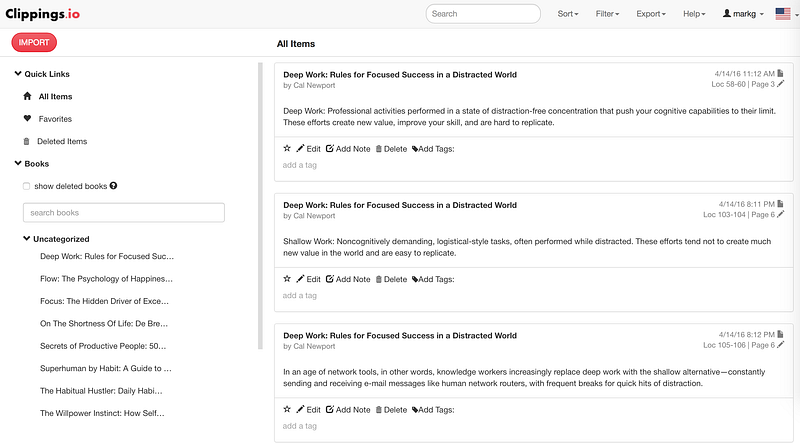800x448 pixels.
Task: Click All Items page heading
Action: tap(296, 44)
